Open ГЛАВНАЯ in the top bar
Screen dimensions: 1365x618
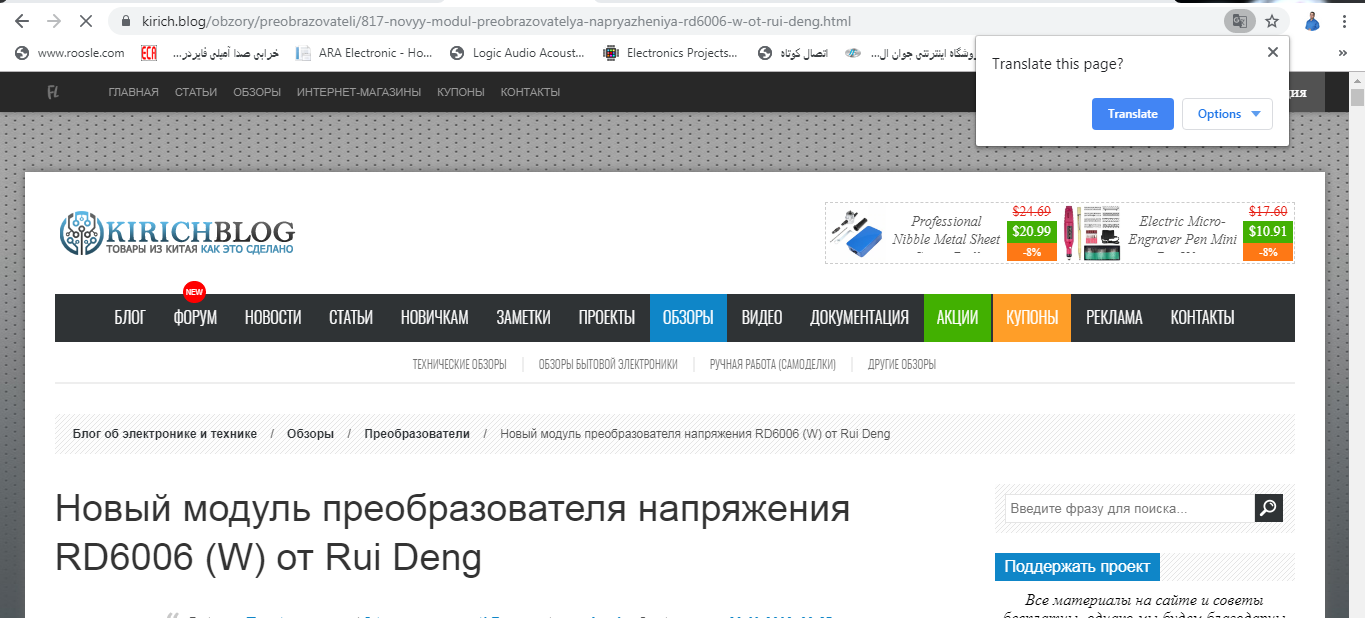[133, 92]
